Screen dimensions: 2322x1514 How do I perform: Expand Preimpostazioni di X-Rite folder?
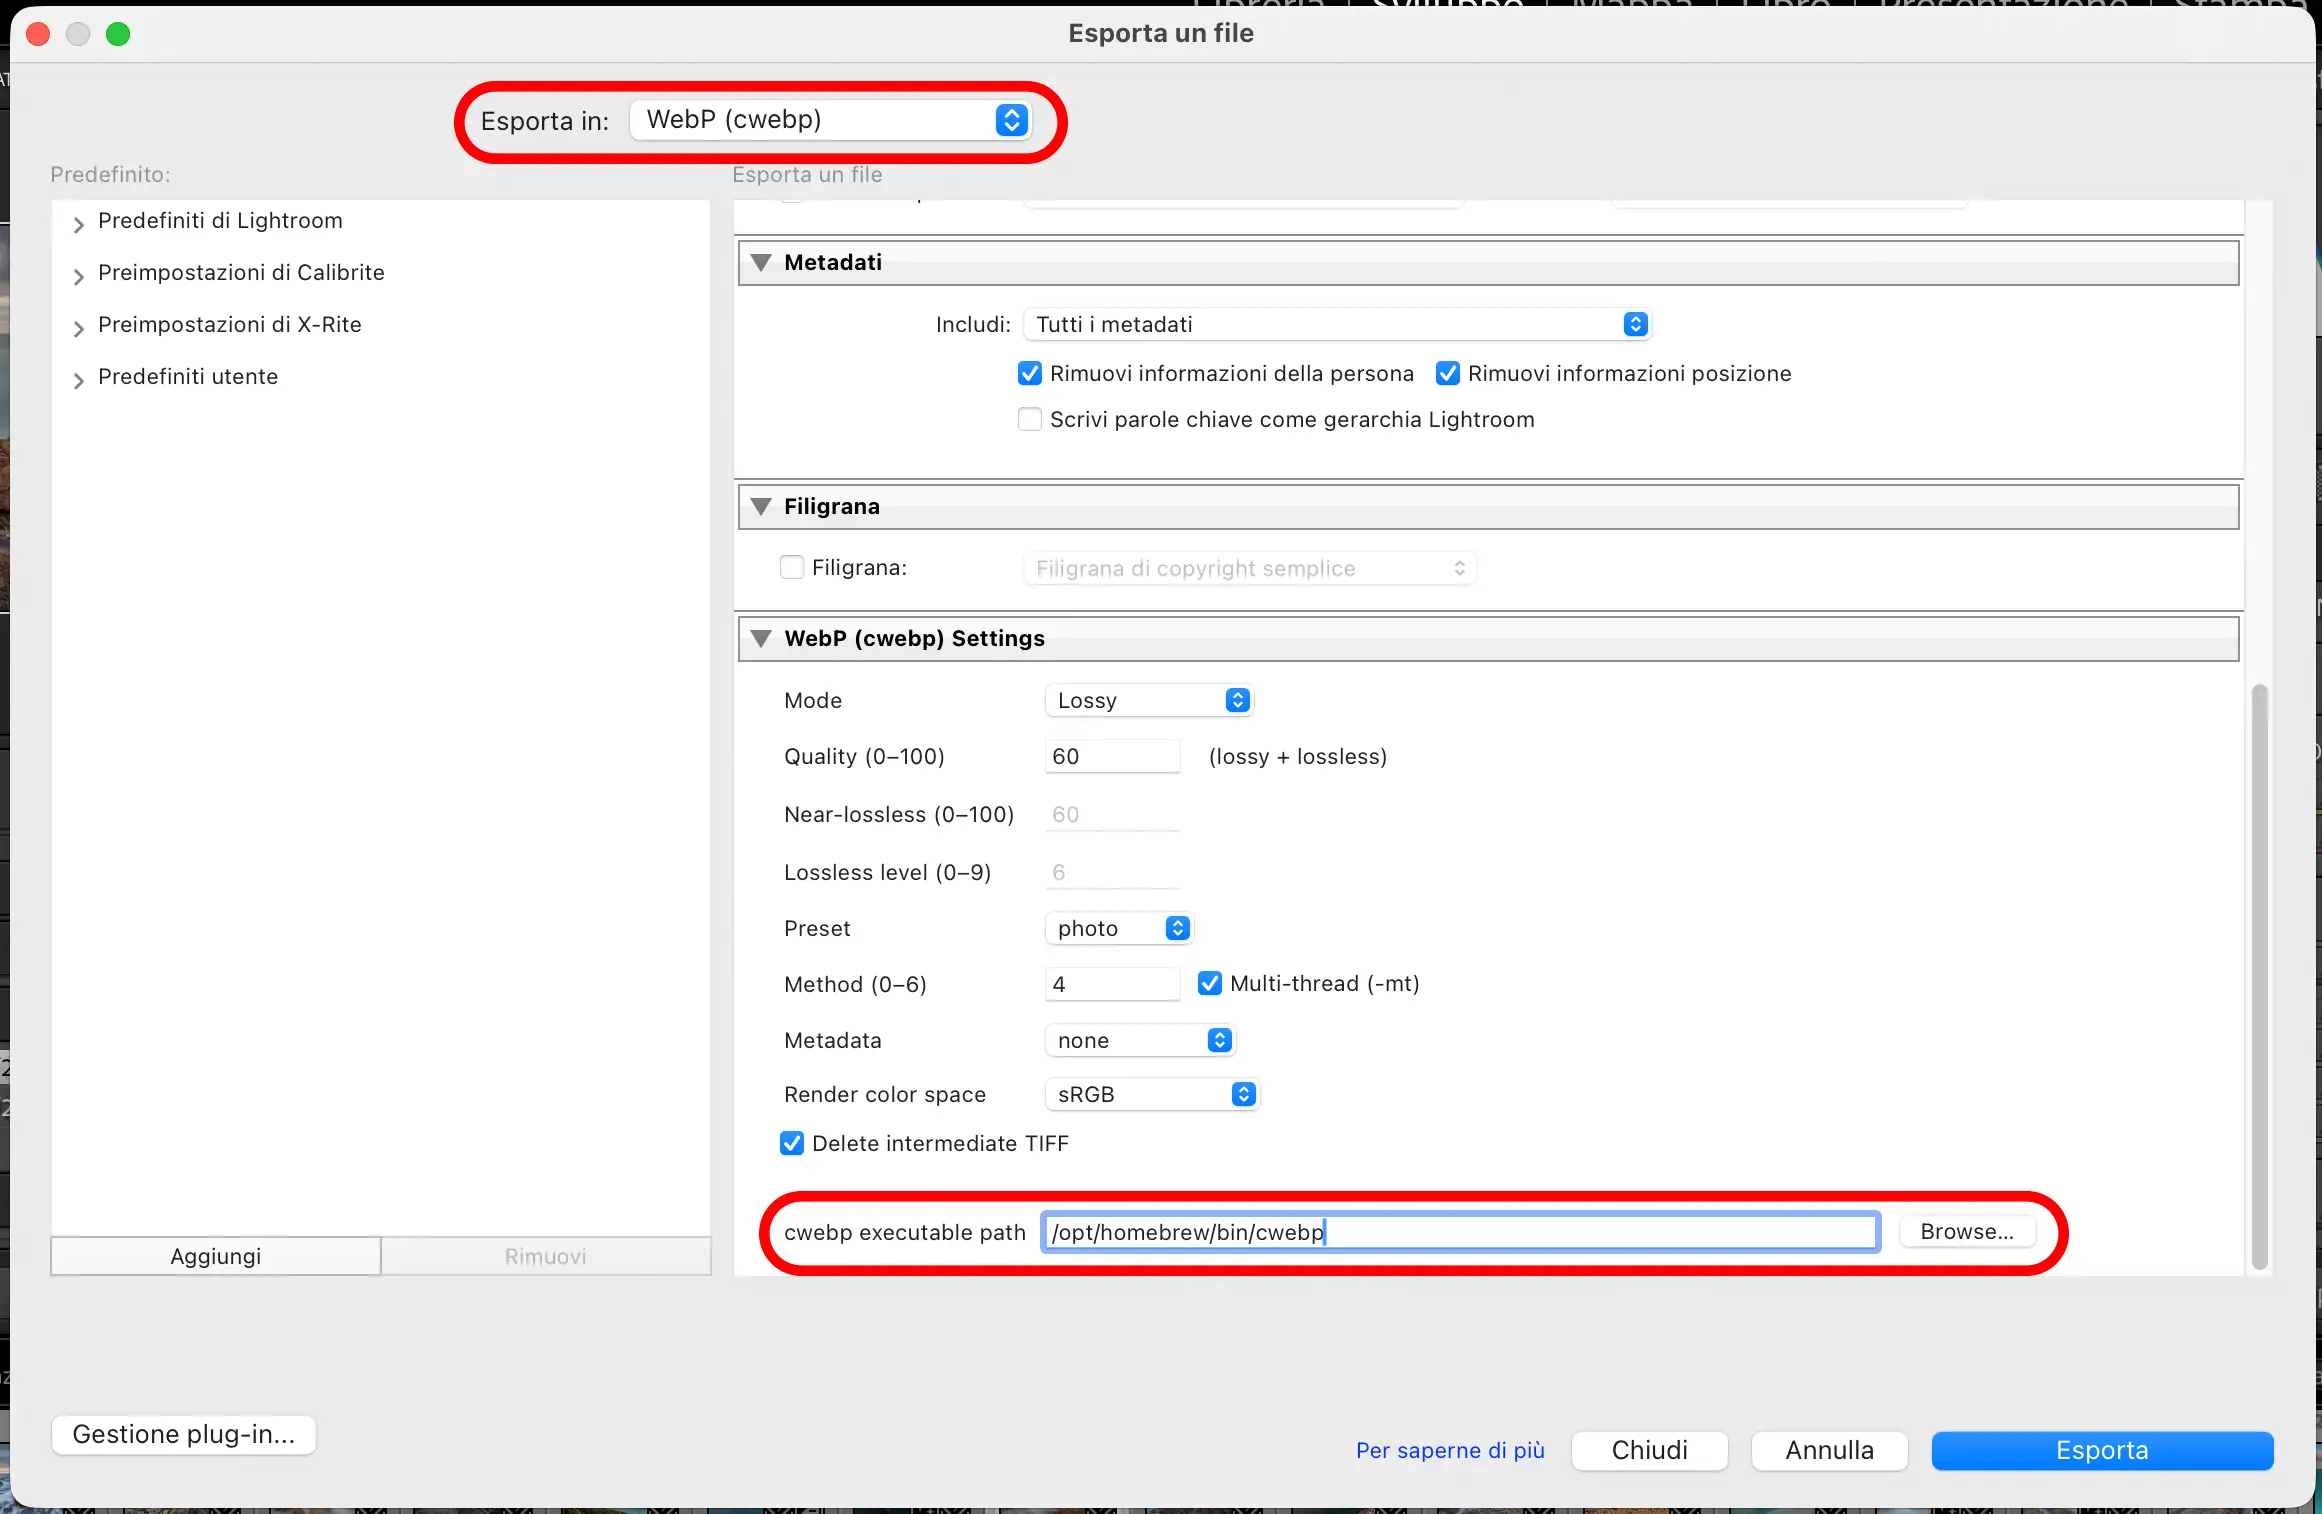79,328
